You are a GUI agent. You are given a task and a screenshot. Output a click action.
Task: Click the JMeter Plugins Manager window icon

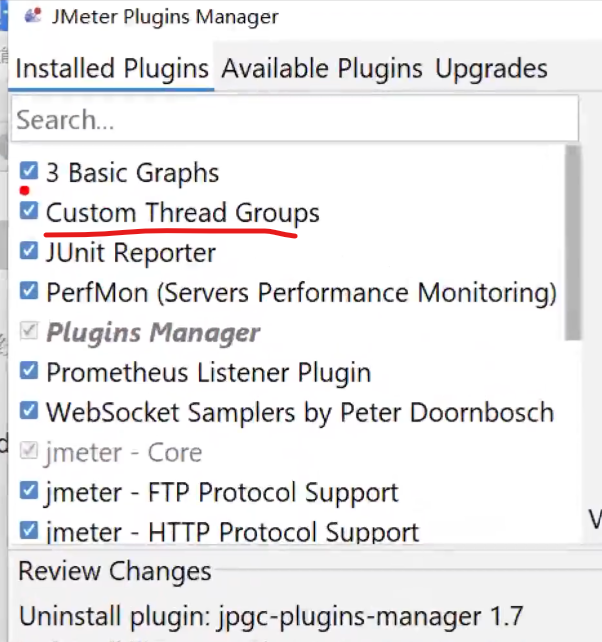coord(33,17)
